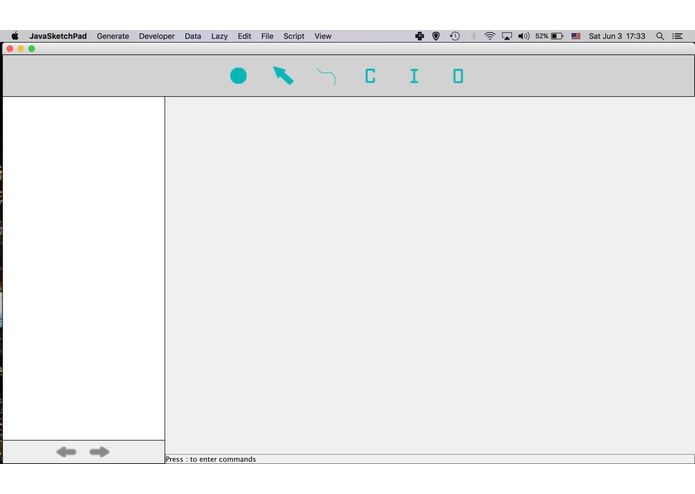Image resolution: width=695 pixels, height=494 pixels.
Task: Click the AirPlay display icon
Action: pos(507,36)
